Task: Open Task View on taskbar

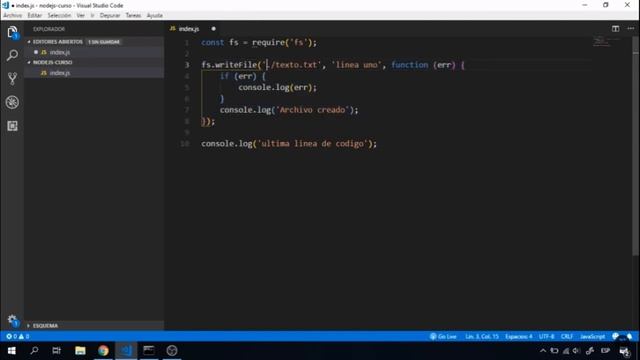Action: coord(57,351)
